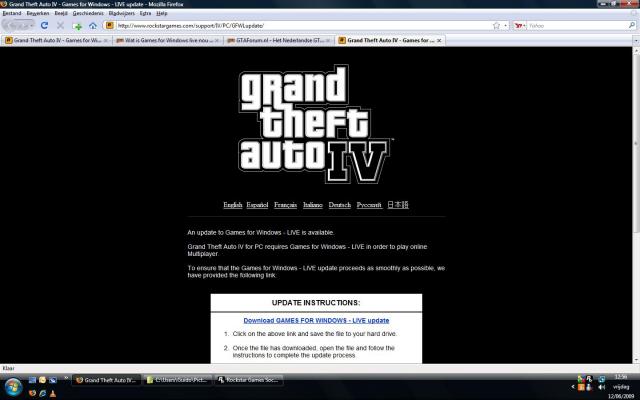Open the Yahoo search engine selector
Image resolution: width=640 pixels, height=400 pixels.
tap(520, 25)
